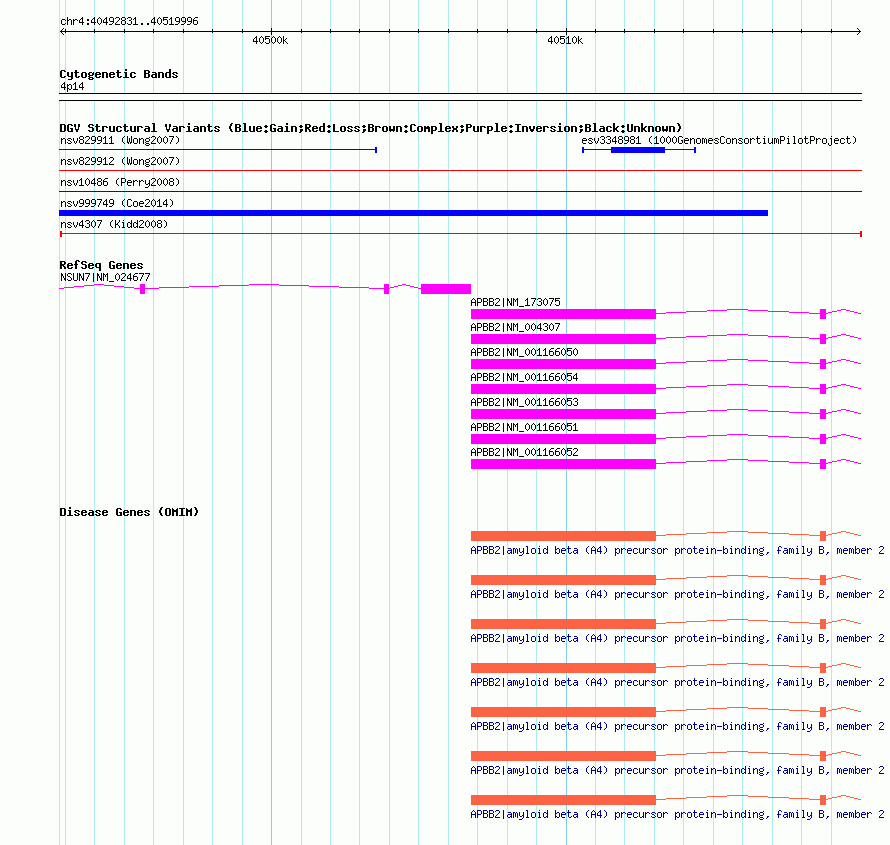Open the Disease Genes (OMIM) track title

129,512
